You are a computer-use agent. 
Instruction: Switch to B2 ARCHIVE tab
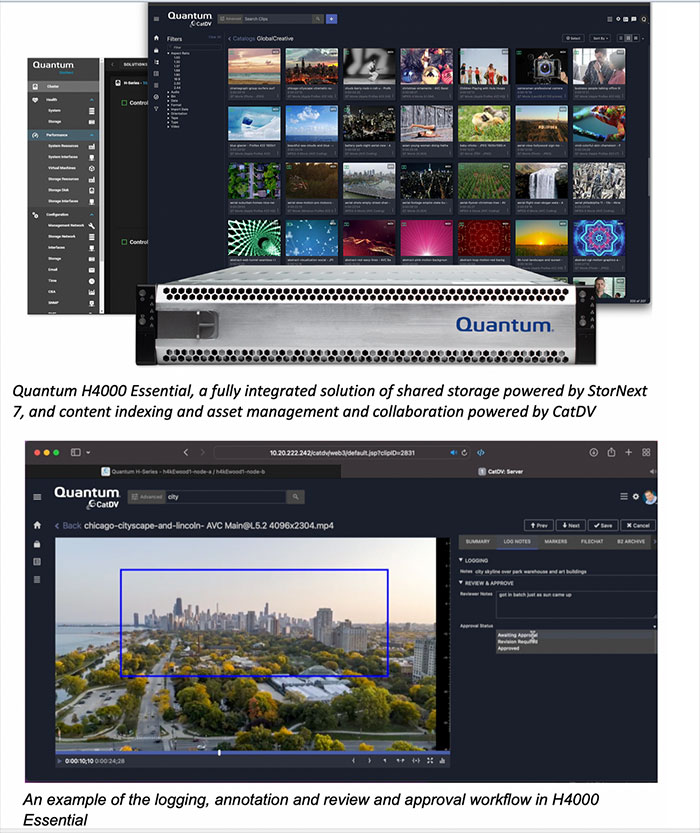coord(631,541)
